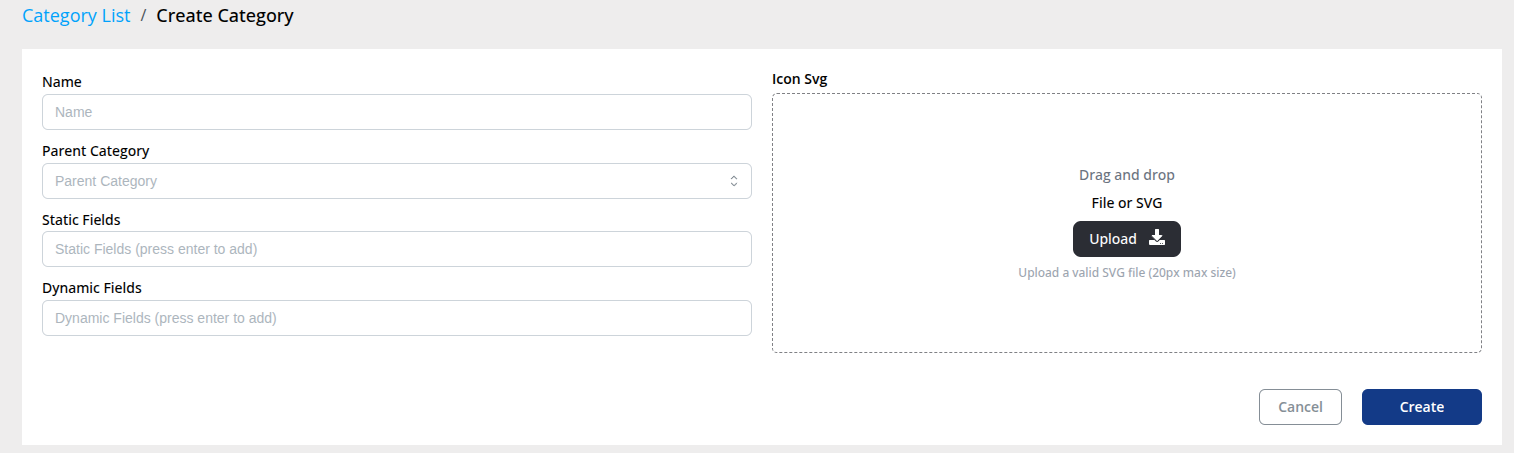1514x453 pixels.
Task: Click the Parent Category label
Action: coord(96,151)
